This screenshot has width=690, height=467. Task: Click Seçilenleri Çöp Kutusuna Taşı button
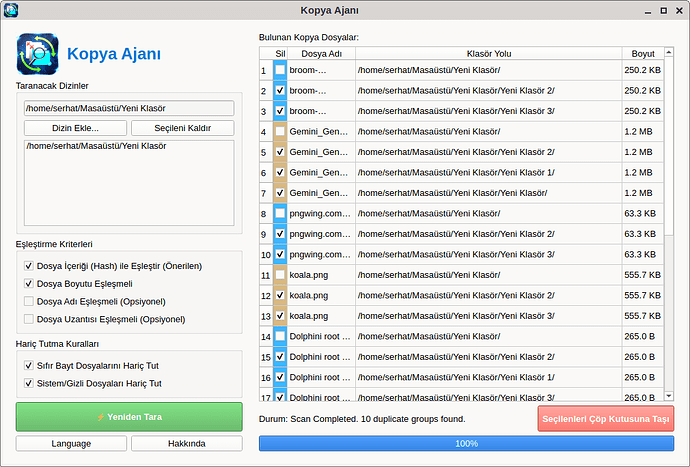coord(605,418)
